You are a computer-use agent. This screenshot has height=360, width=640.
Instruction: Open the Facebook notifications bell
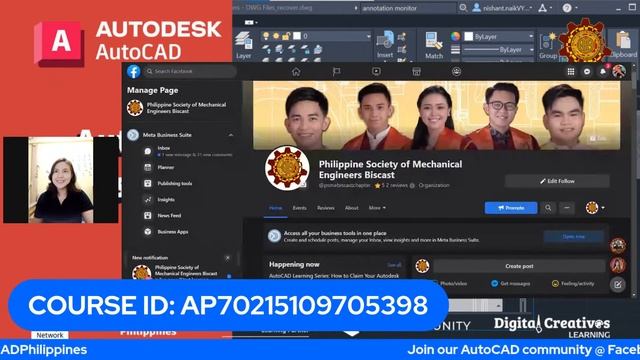pyautogui.click(x=603, y=72)
